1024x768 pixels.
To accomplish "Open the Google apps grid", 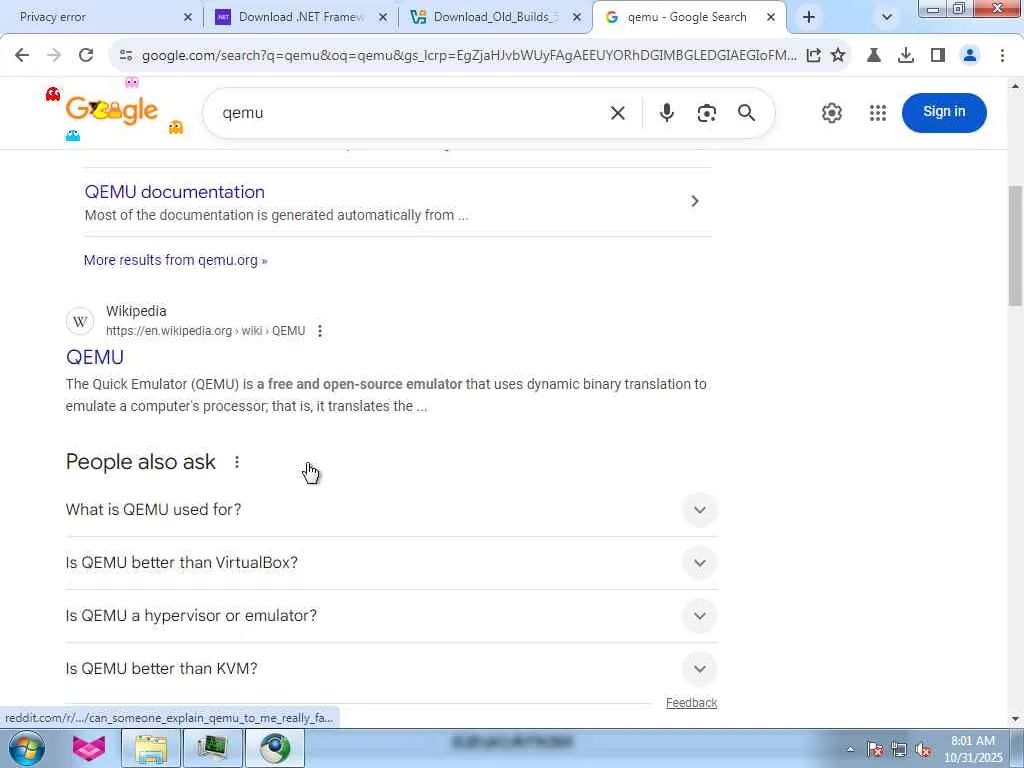I will click(878, 113).
